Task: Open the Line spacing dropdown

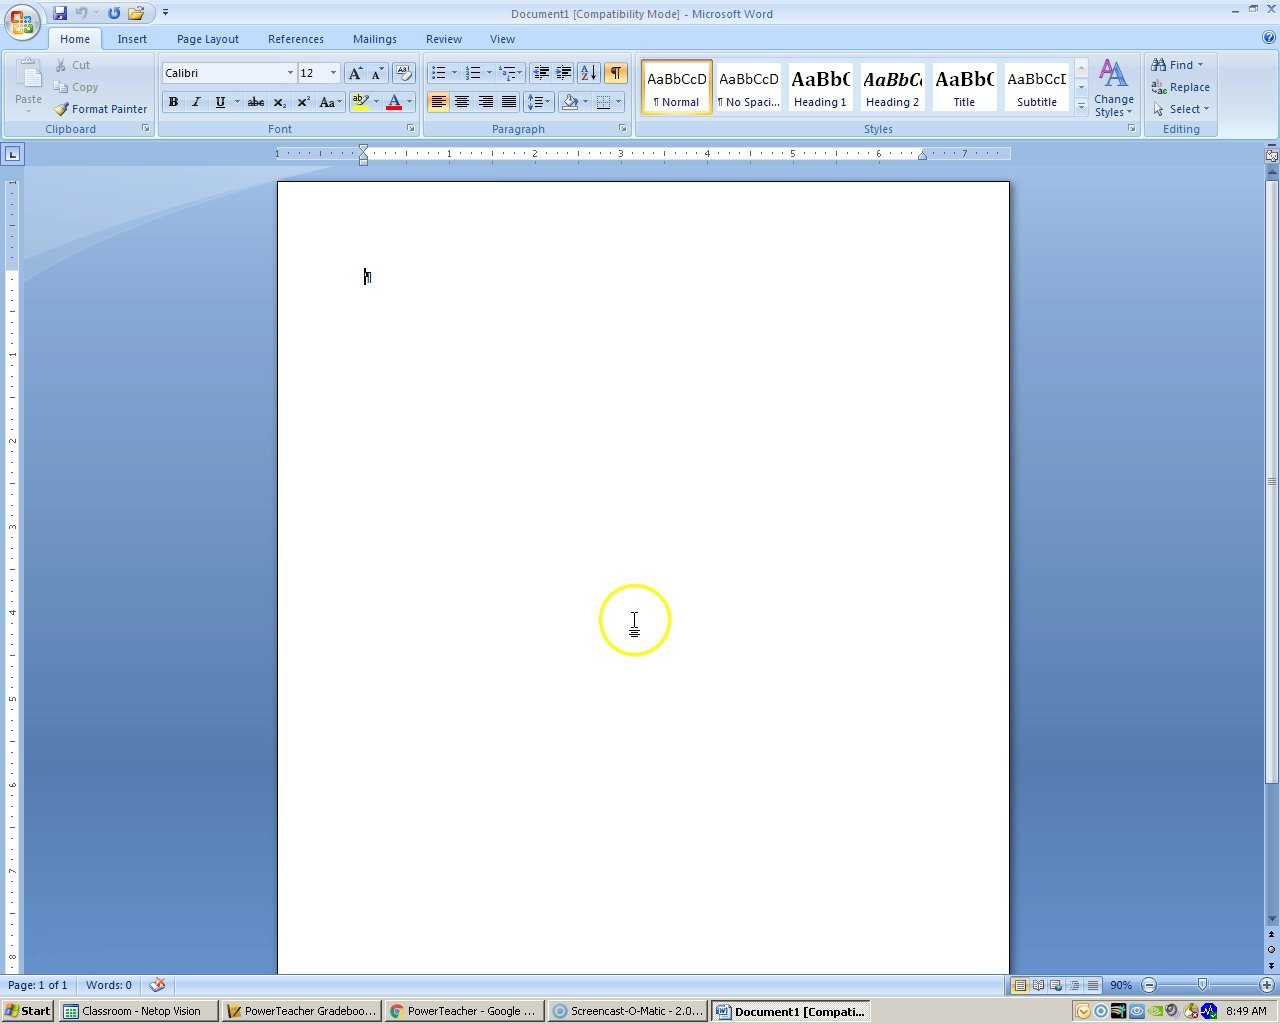Action: [538, 101]
